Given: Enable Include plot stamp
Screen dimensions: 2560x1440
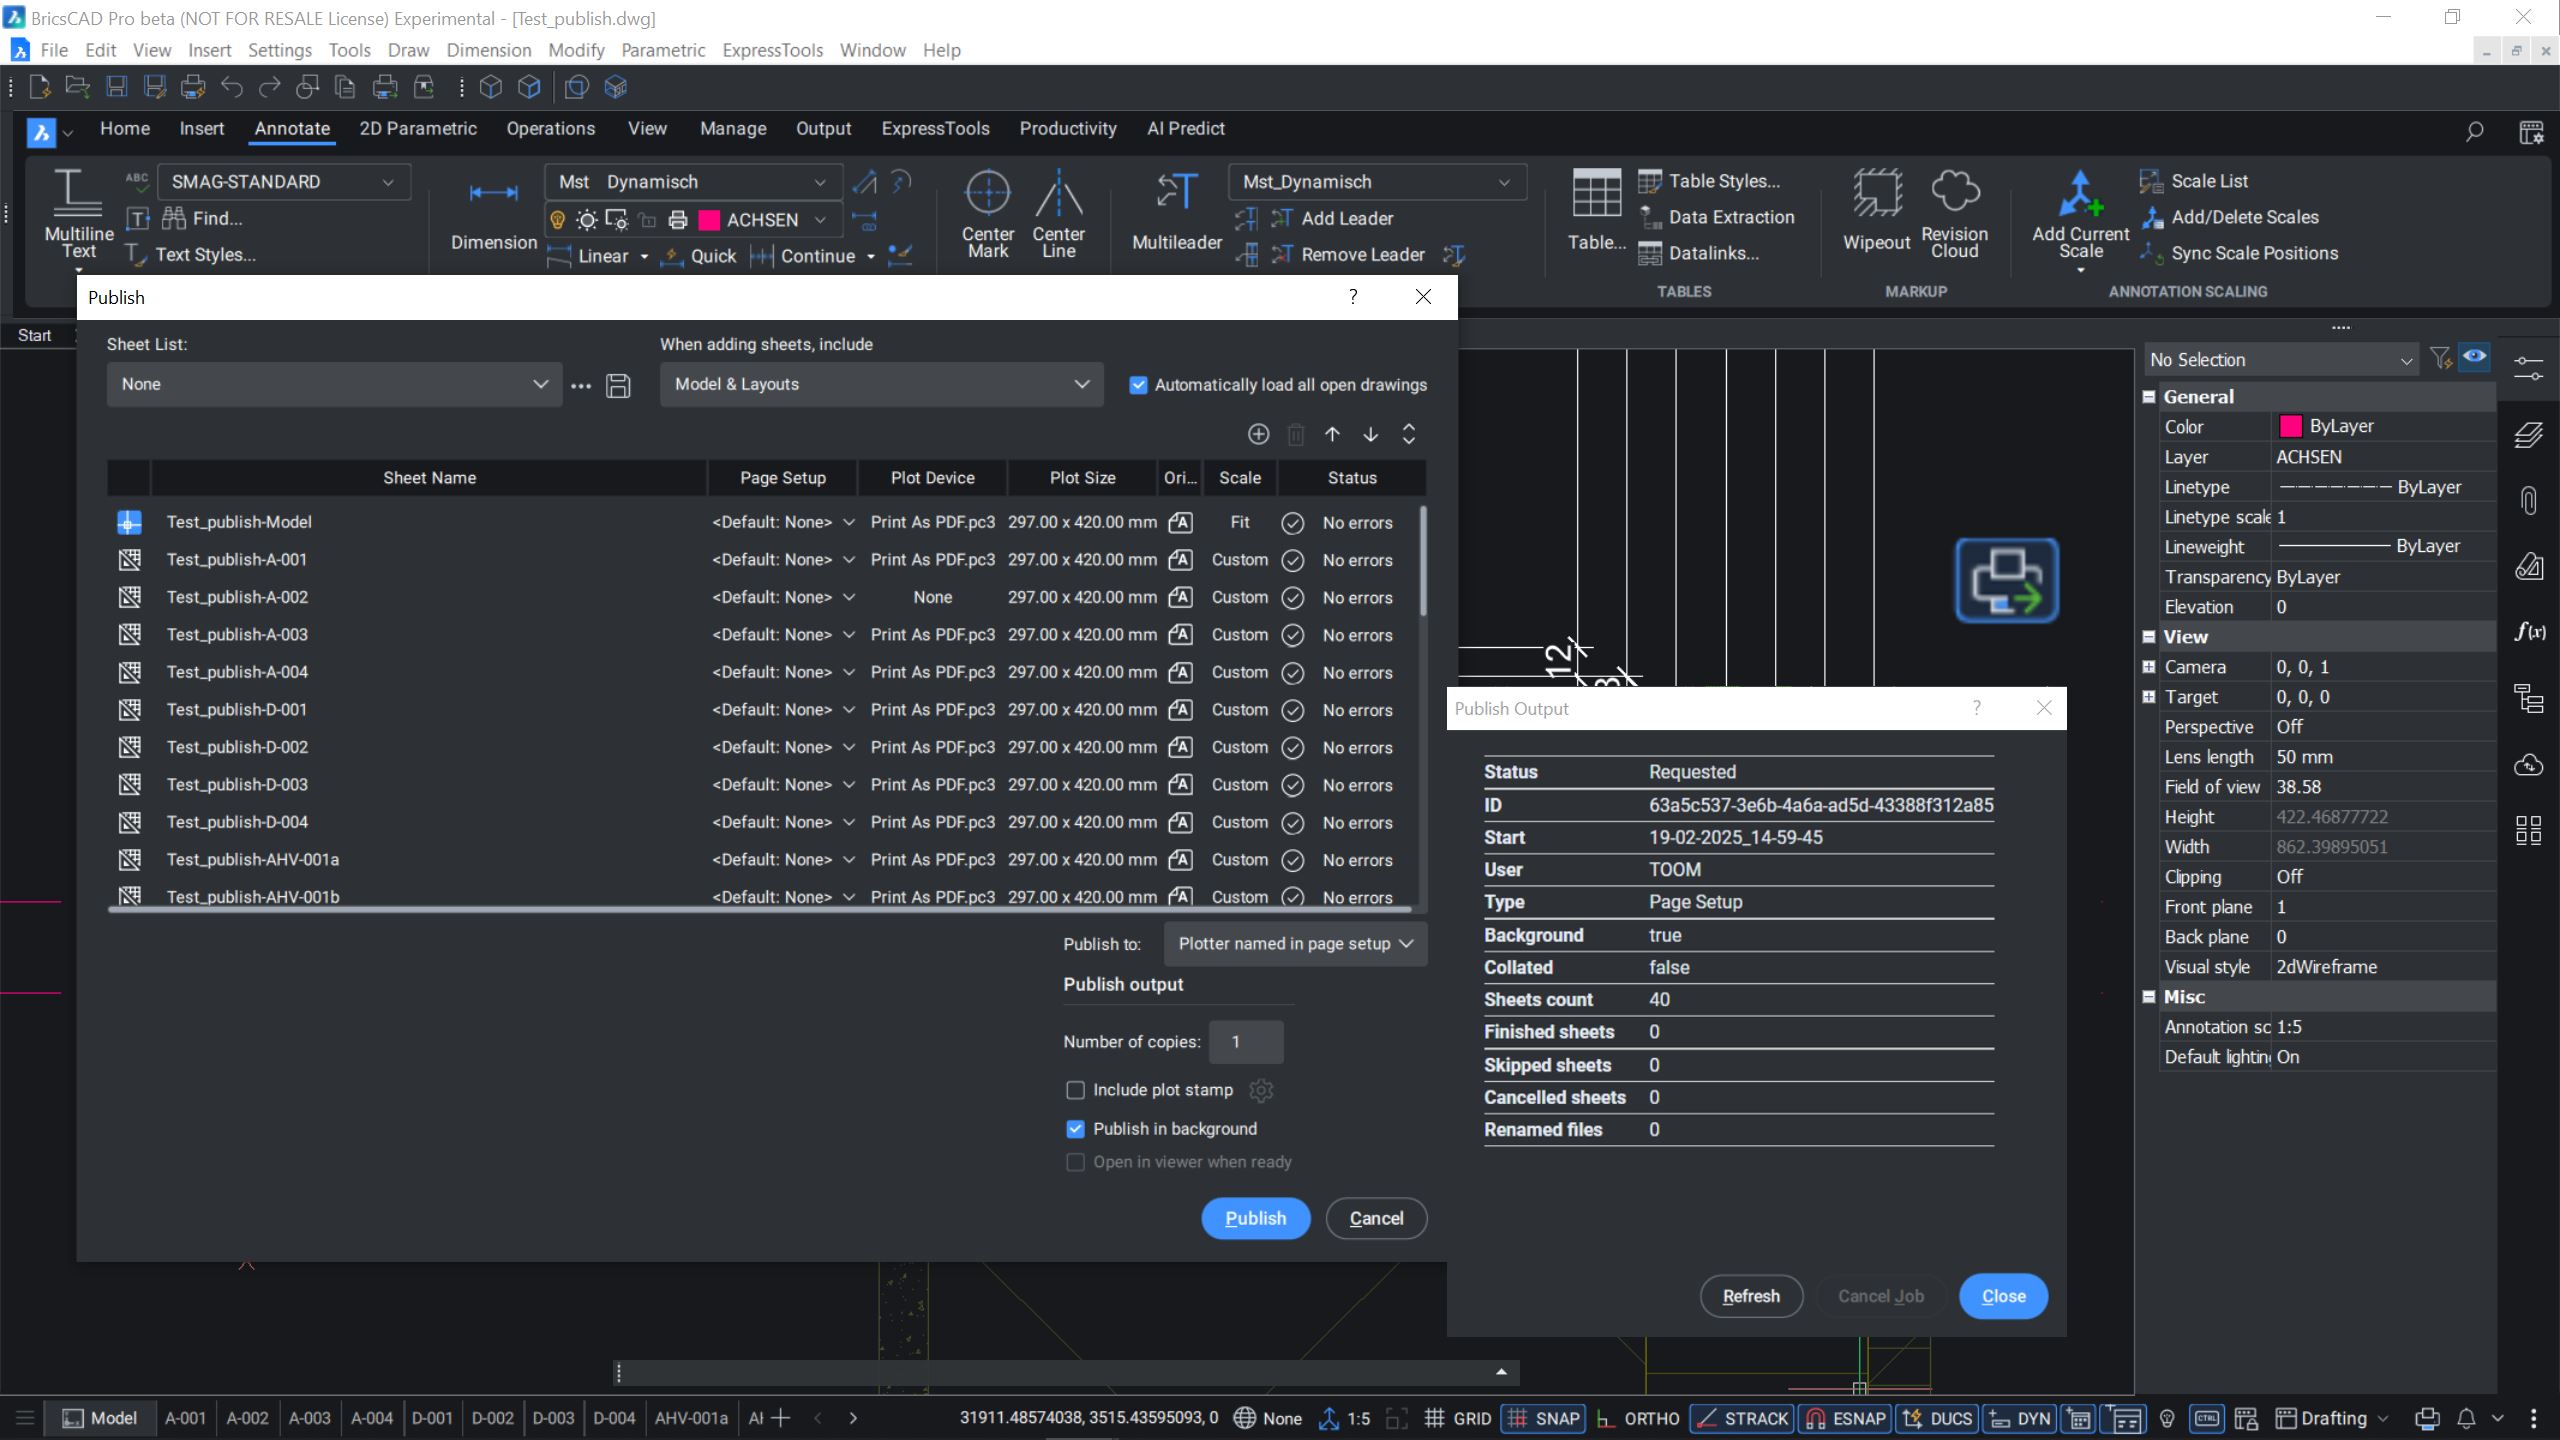Looking at the screenshot, I should pos(1075,1090).
